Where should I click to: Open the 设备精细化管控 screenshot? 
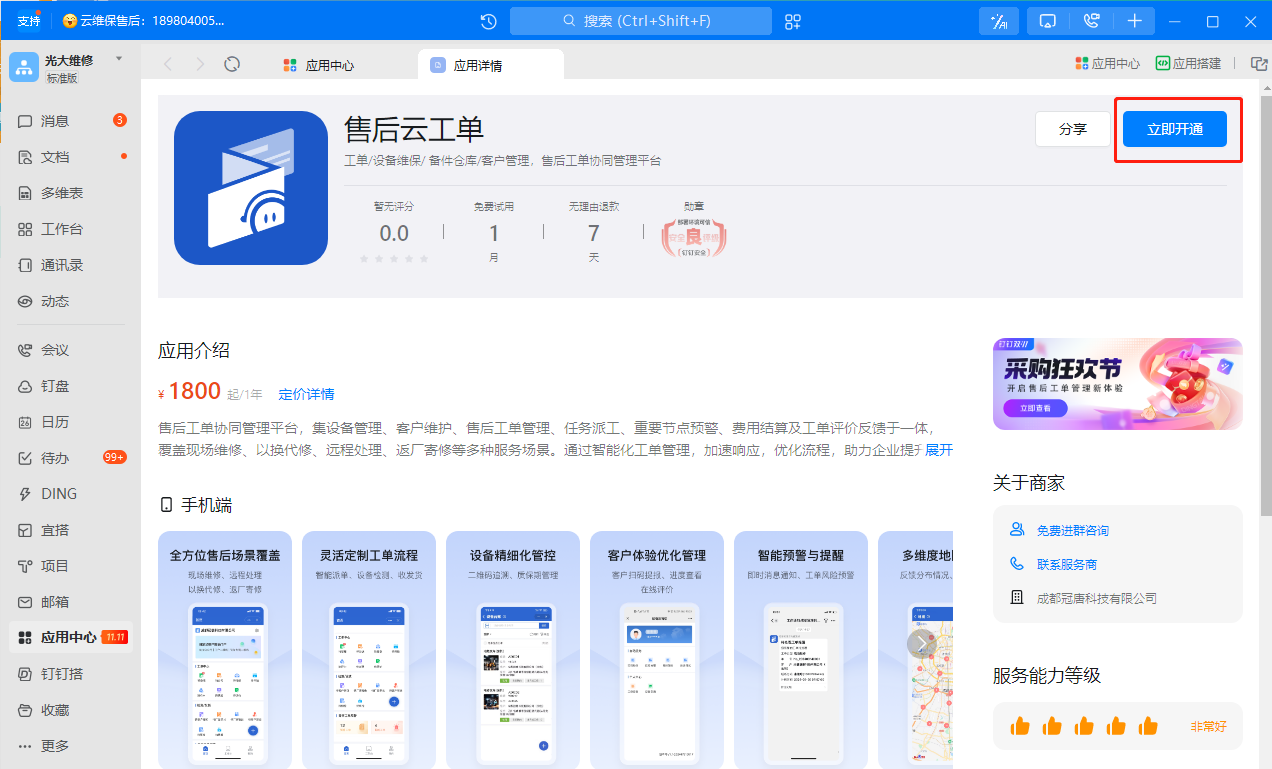click(513, 650)
